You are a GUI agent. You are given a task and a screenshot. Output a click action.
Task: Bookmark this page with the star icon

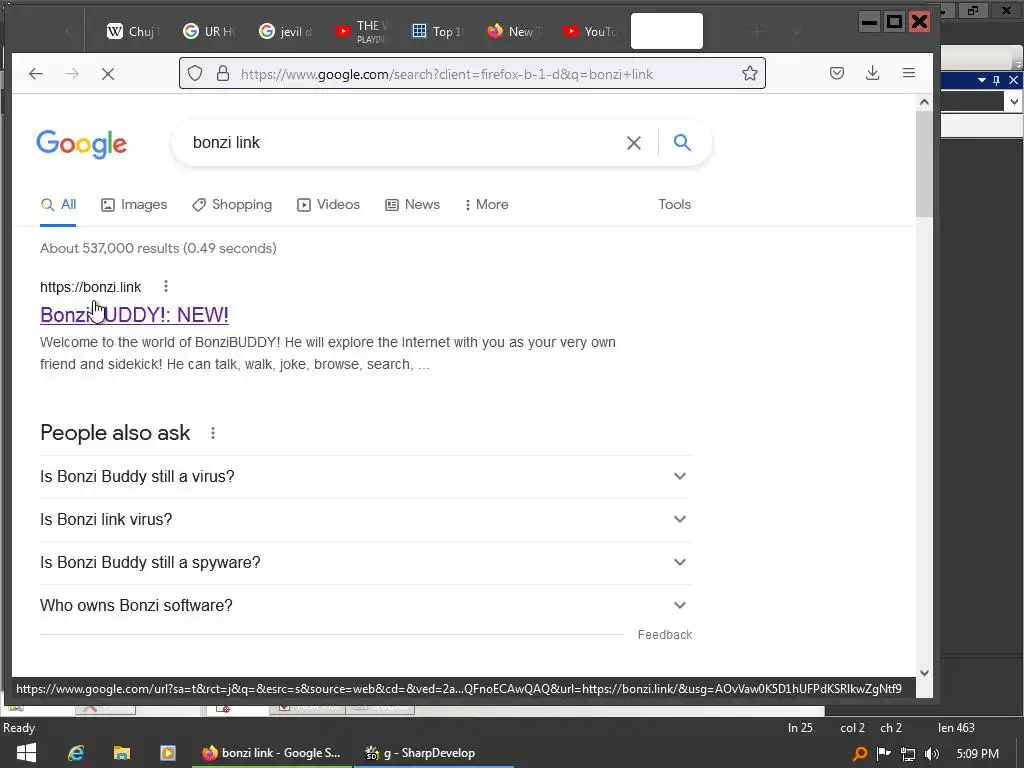[750, 73]
